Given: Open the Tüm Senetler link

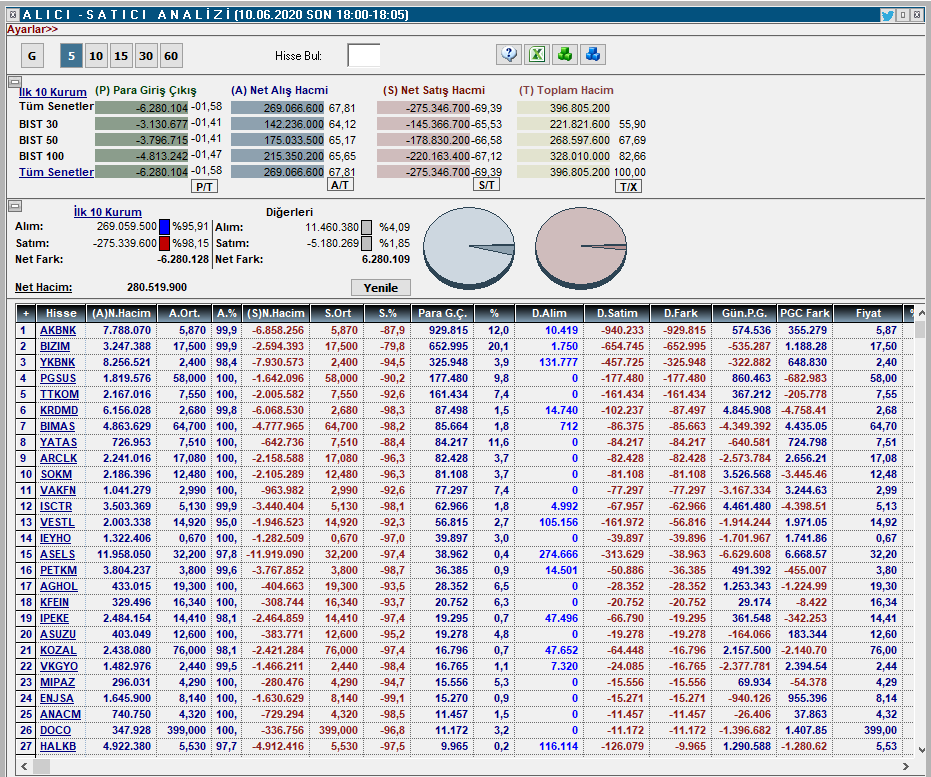Looking at the screenshot, I should coord(56,172).
